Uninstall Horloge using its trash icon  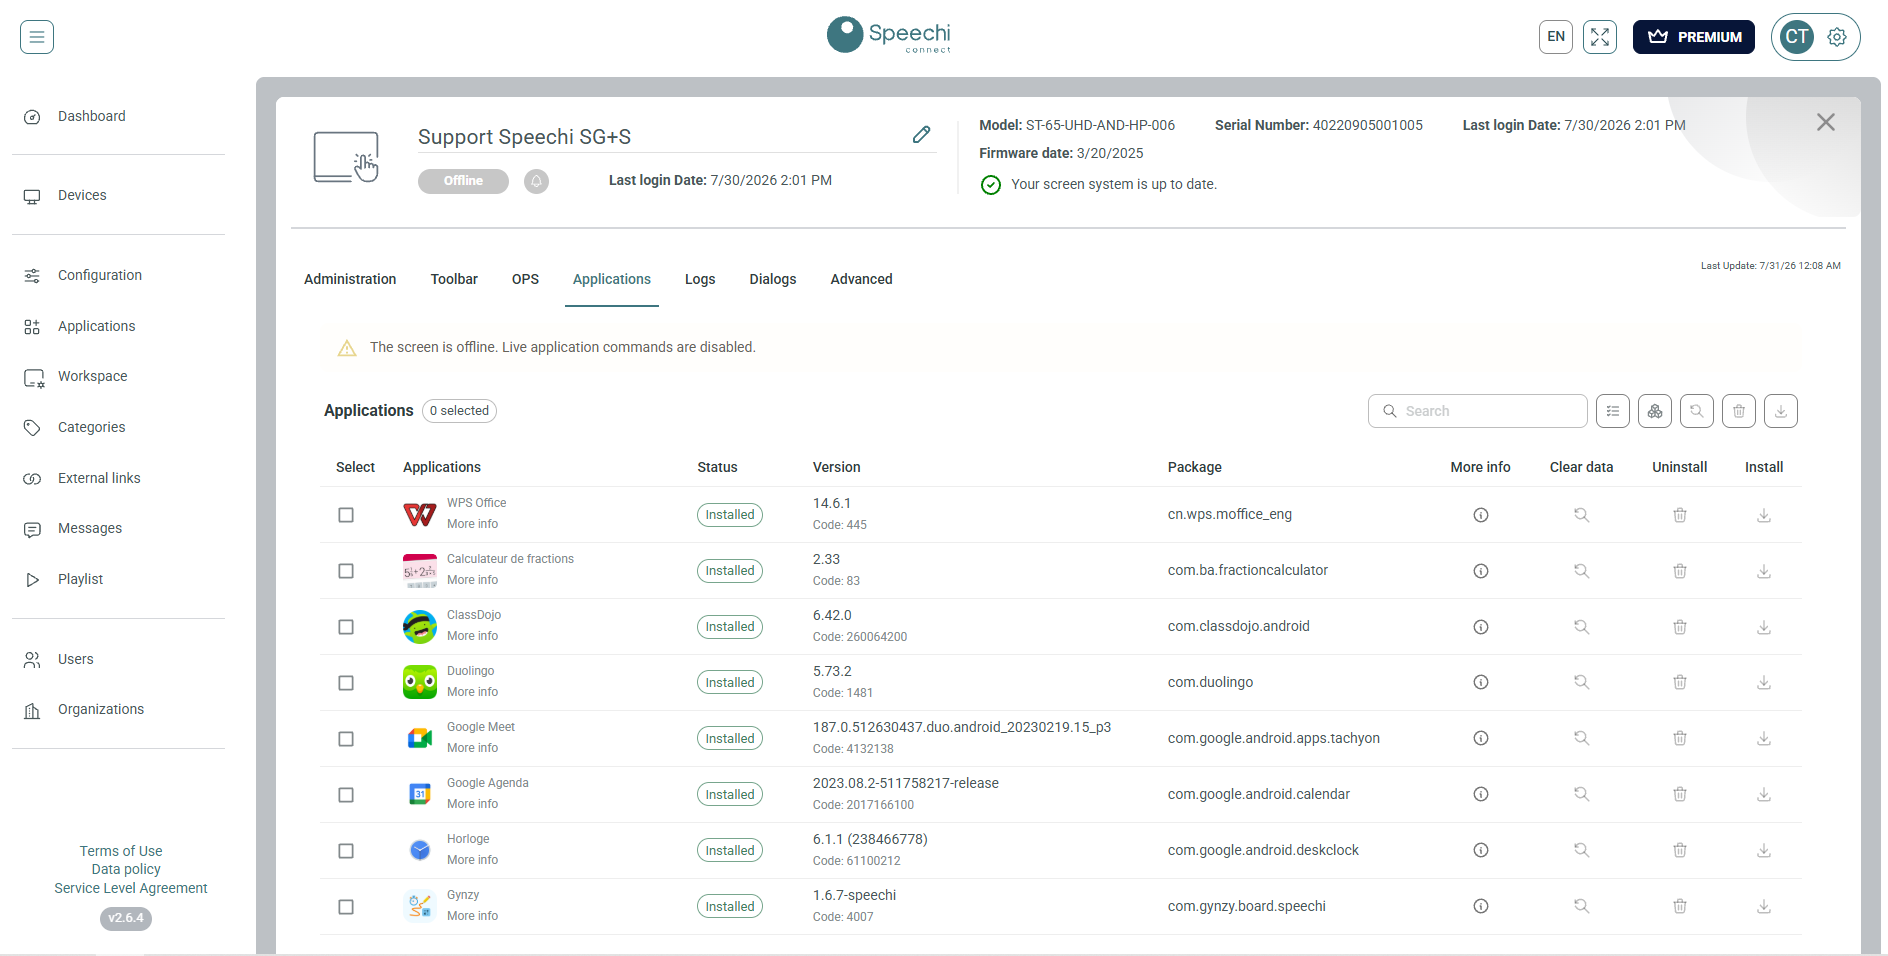(x=1680, y=851)
